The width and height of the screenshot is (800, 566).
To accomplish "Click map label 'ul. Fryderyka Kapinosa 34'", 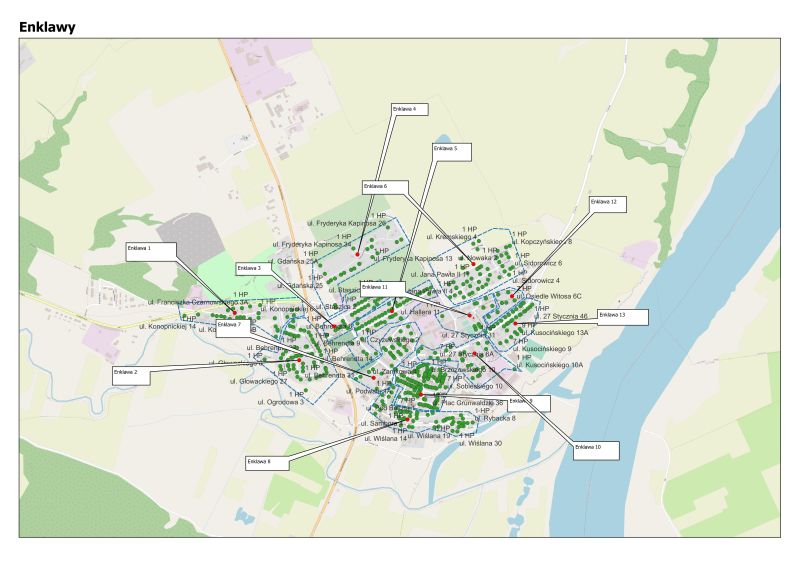I will coord(312,244).
